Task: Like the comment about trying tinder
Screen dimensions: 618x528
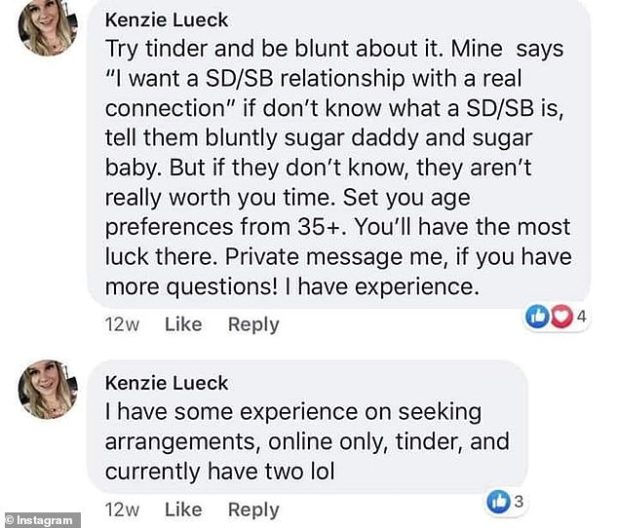Action: 182,324
